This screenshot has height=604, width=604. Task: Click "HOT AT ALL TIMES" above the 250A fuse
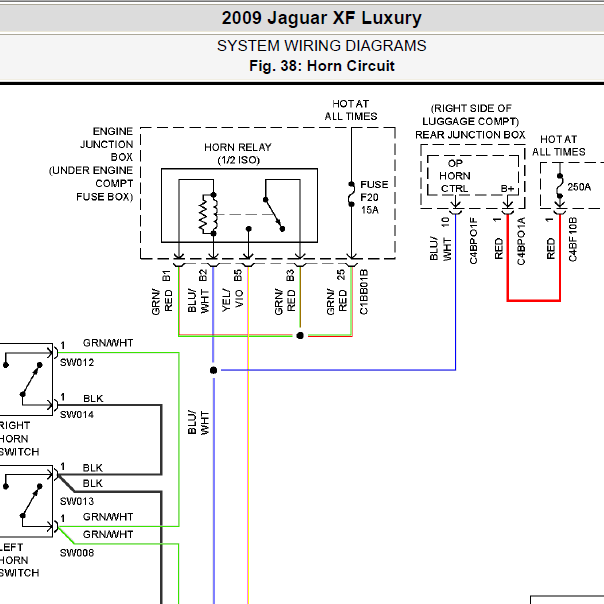tap(559, 146)
